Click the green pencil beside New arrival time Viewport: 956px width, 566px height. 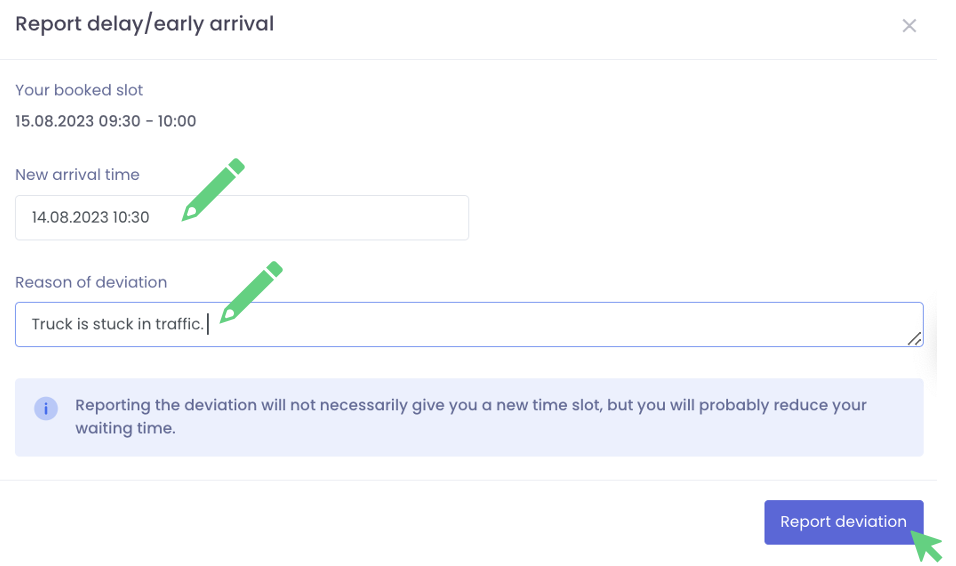click(x=213, y=189)
